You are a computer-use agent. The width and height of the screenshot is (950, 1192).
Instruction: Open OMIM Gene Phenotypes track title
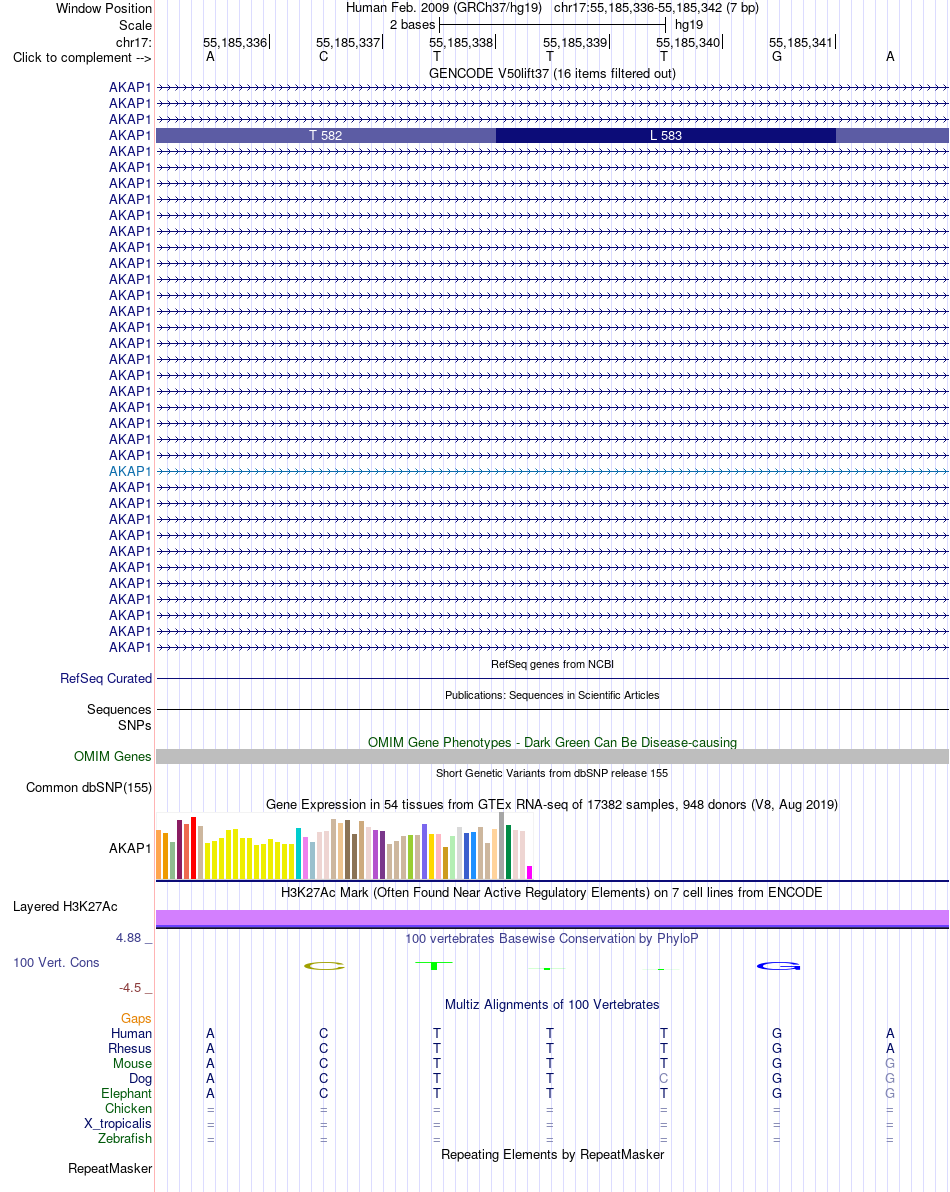(552, 743)
